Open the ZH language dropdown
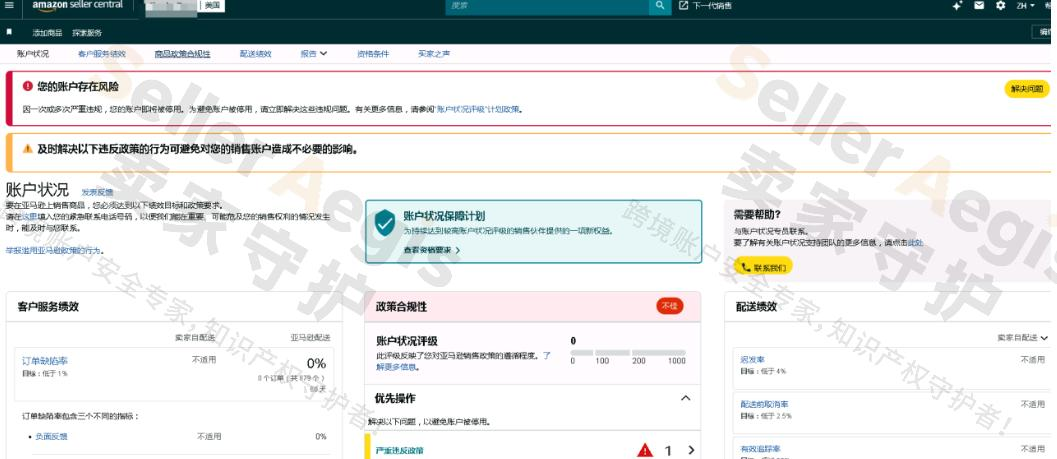 [1025, 5]
